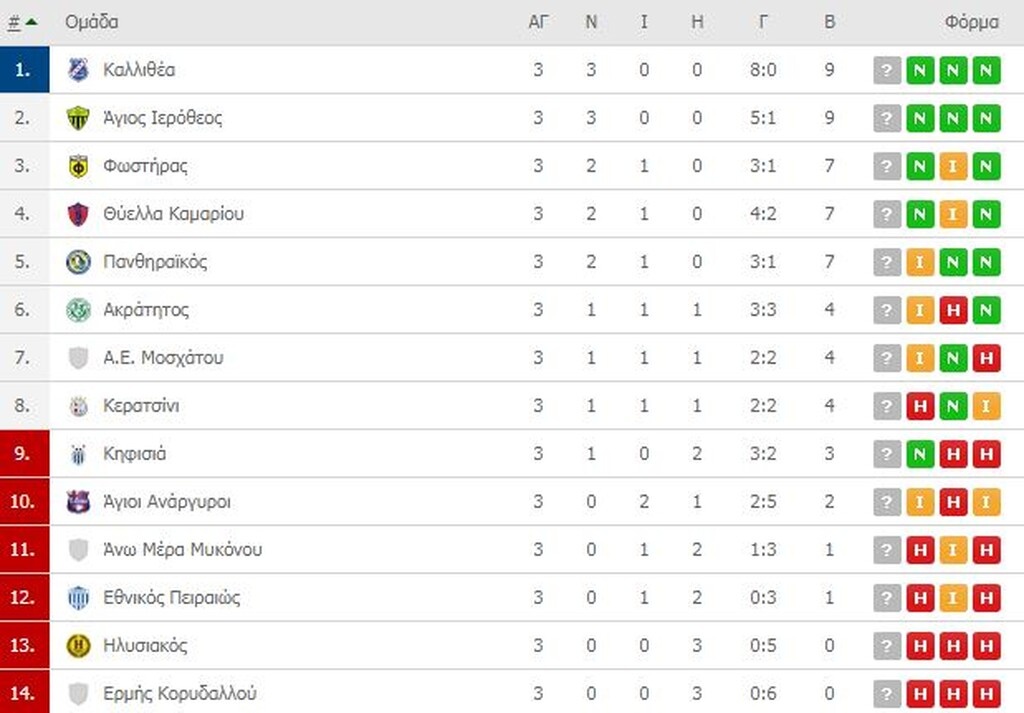Click the Άγιος Ιερόθεος team crest

(x=78, y=118)
